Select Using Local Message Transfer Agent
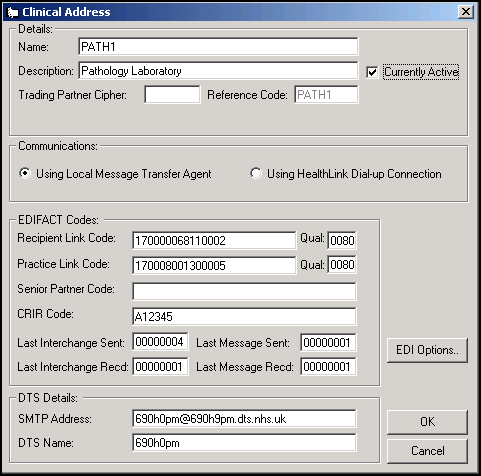Screen dimensions: 481x476 point(25,173)
